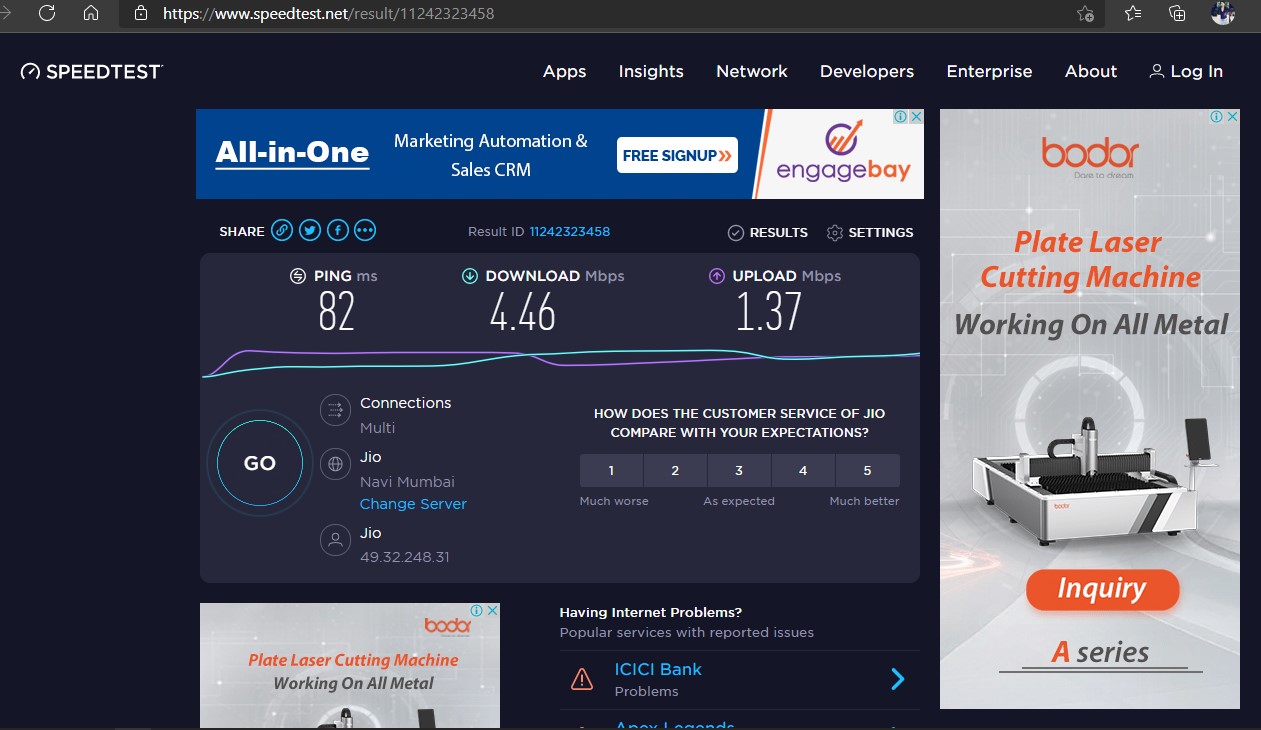Click the Inquiry button on the bodor ad

[1102, 589]
